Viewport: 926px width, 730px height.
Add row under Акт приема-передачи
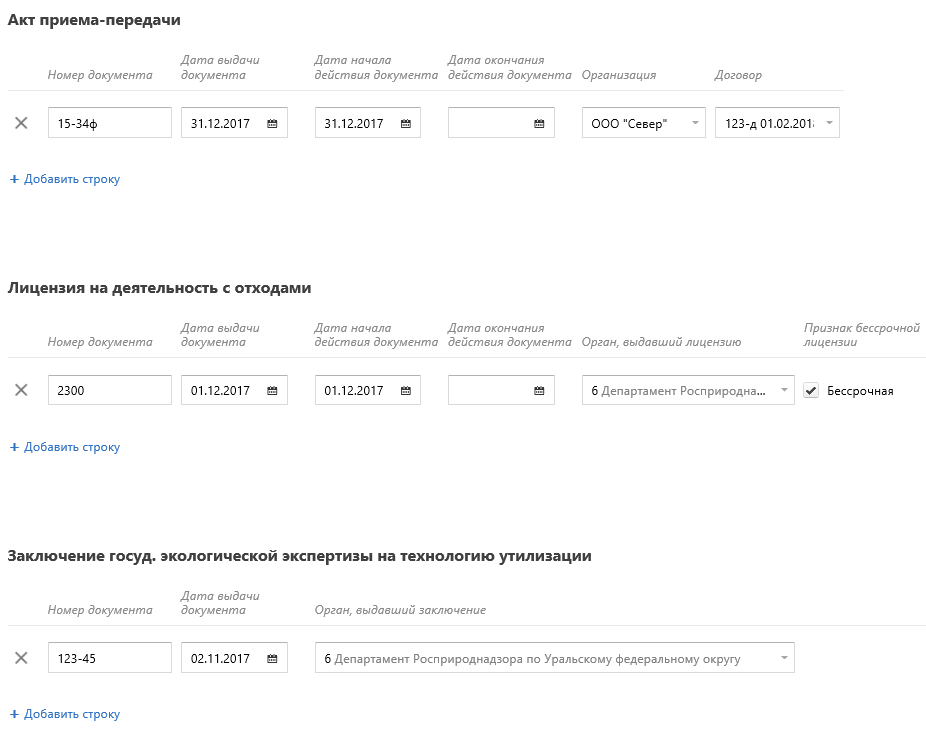click(x=65, y=179)
